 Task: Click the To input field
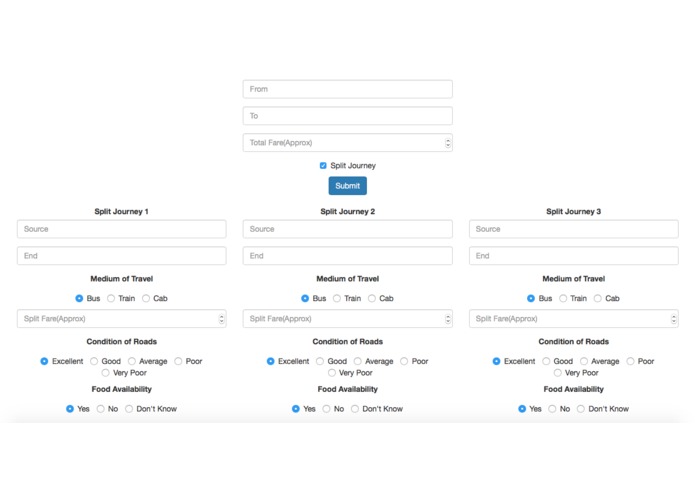point(348,116)
